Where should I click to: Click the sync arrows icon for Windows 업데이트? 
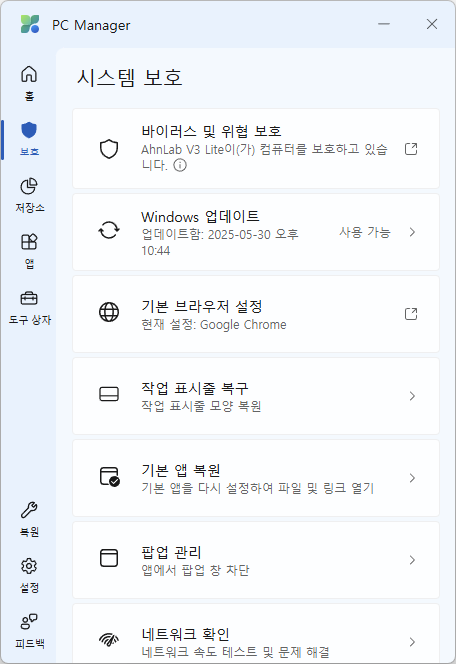[109, 231]
